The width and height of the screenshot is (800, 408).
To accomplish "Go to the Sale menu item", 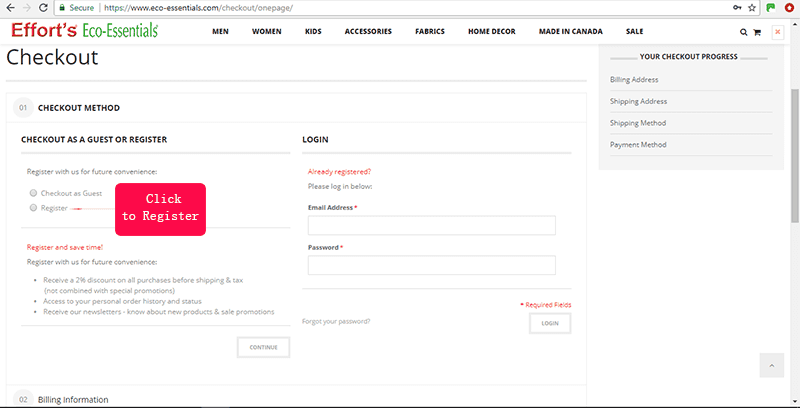I will pyautogui.click(x=634, y=32).
